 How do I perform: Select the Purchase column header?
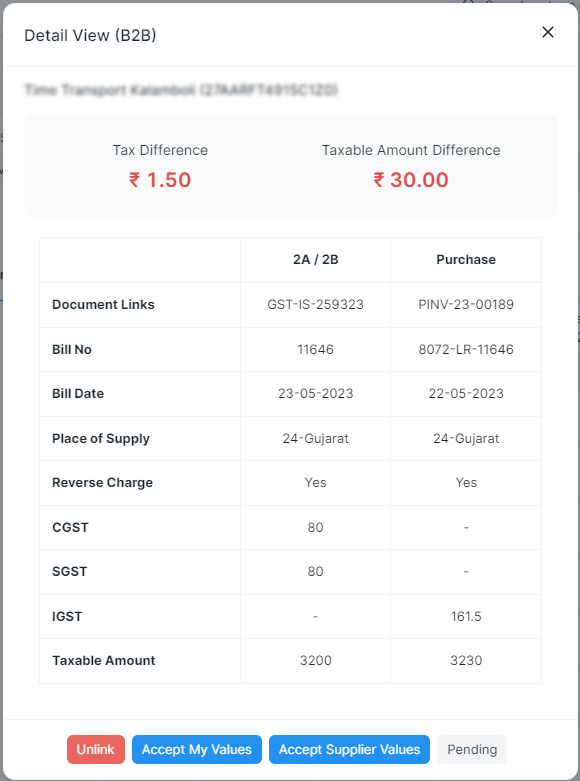point(466,260)
